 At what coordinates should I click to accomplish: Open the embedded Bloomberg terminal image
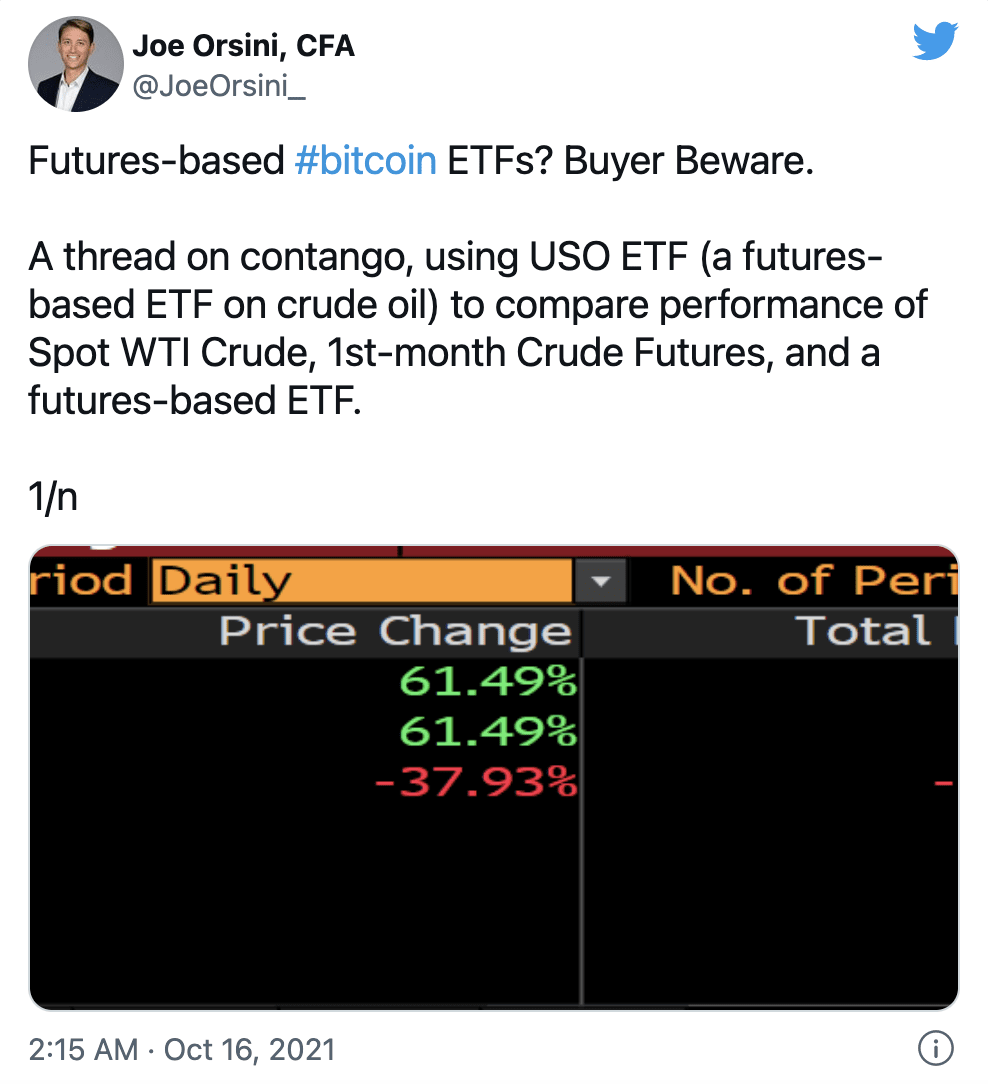(494, 777)
